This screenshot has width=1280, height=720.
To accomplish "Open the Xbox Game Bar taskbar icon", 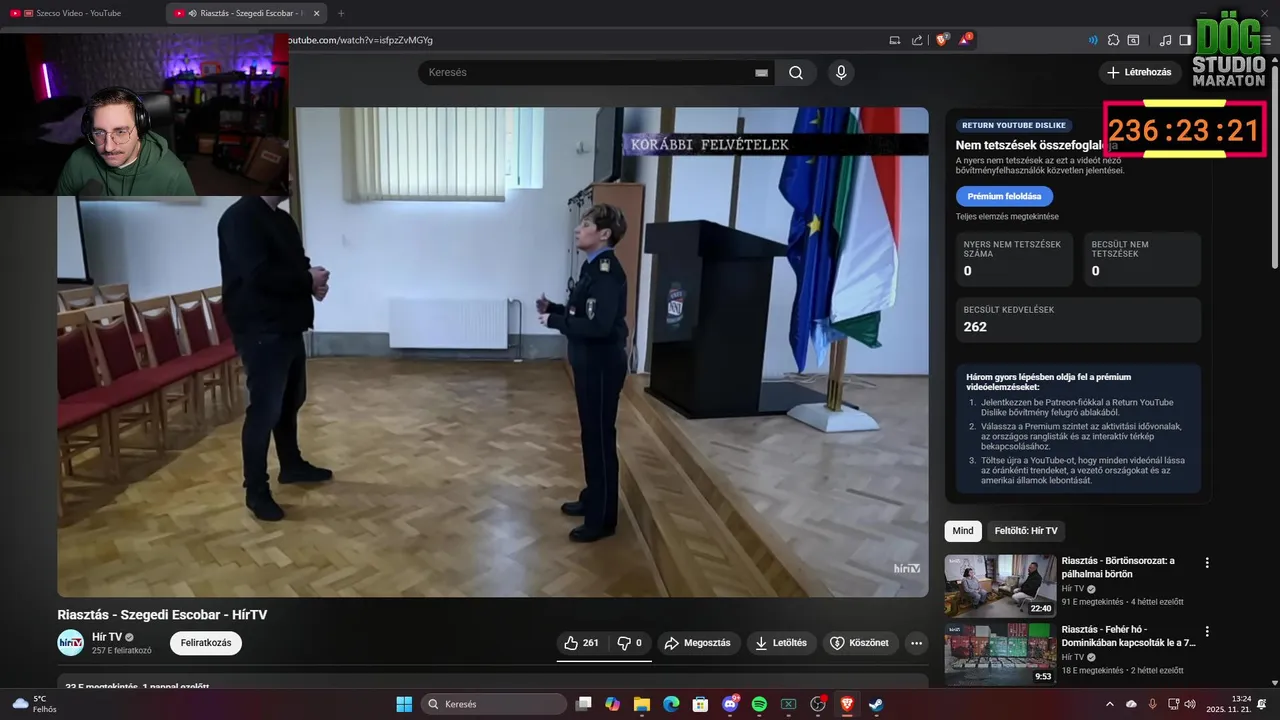I will (x=788, y=704).
